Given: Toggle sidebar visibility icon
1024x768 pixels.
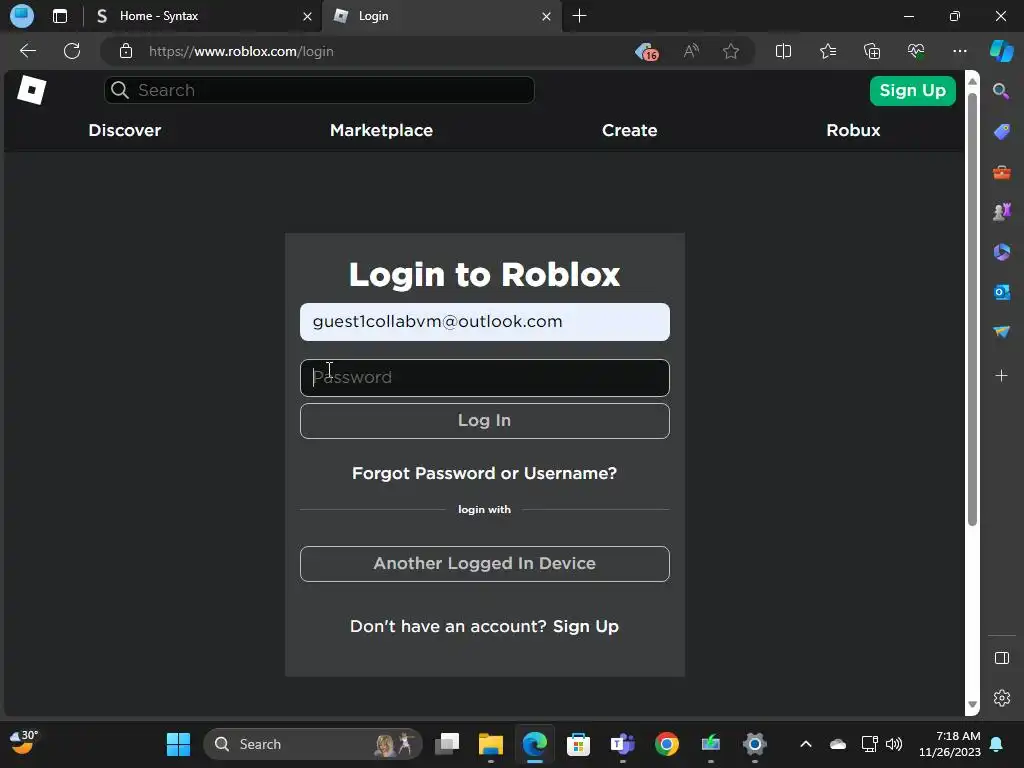Looking at the screenshot, I should (x=1001, y=658).
